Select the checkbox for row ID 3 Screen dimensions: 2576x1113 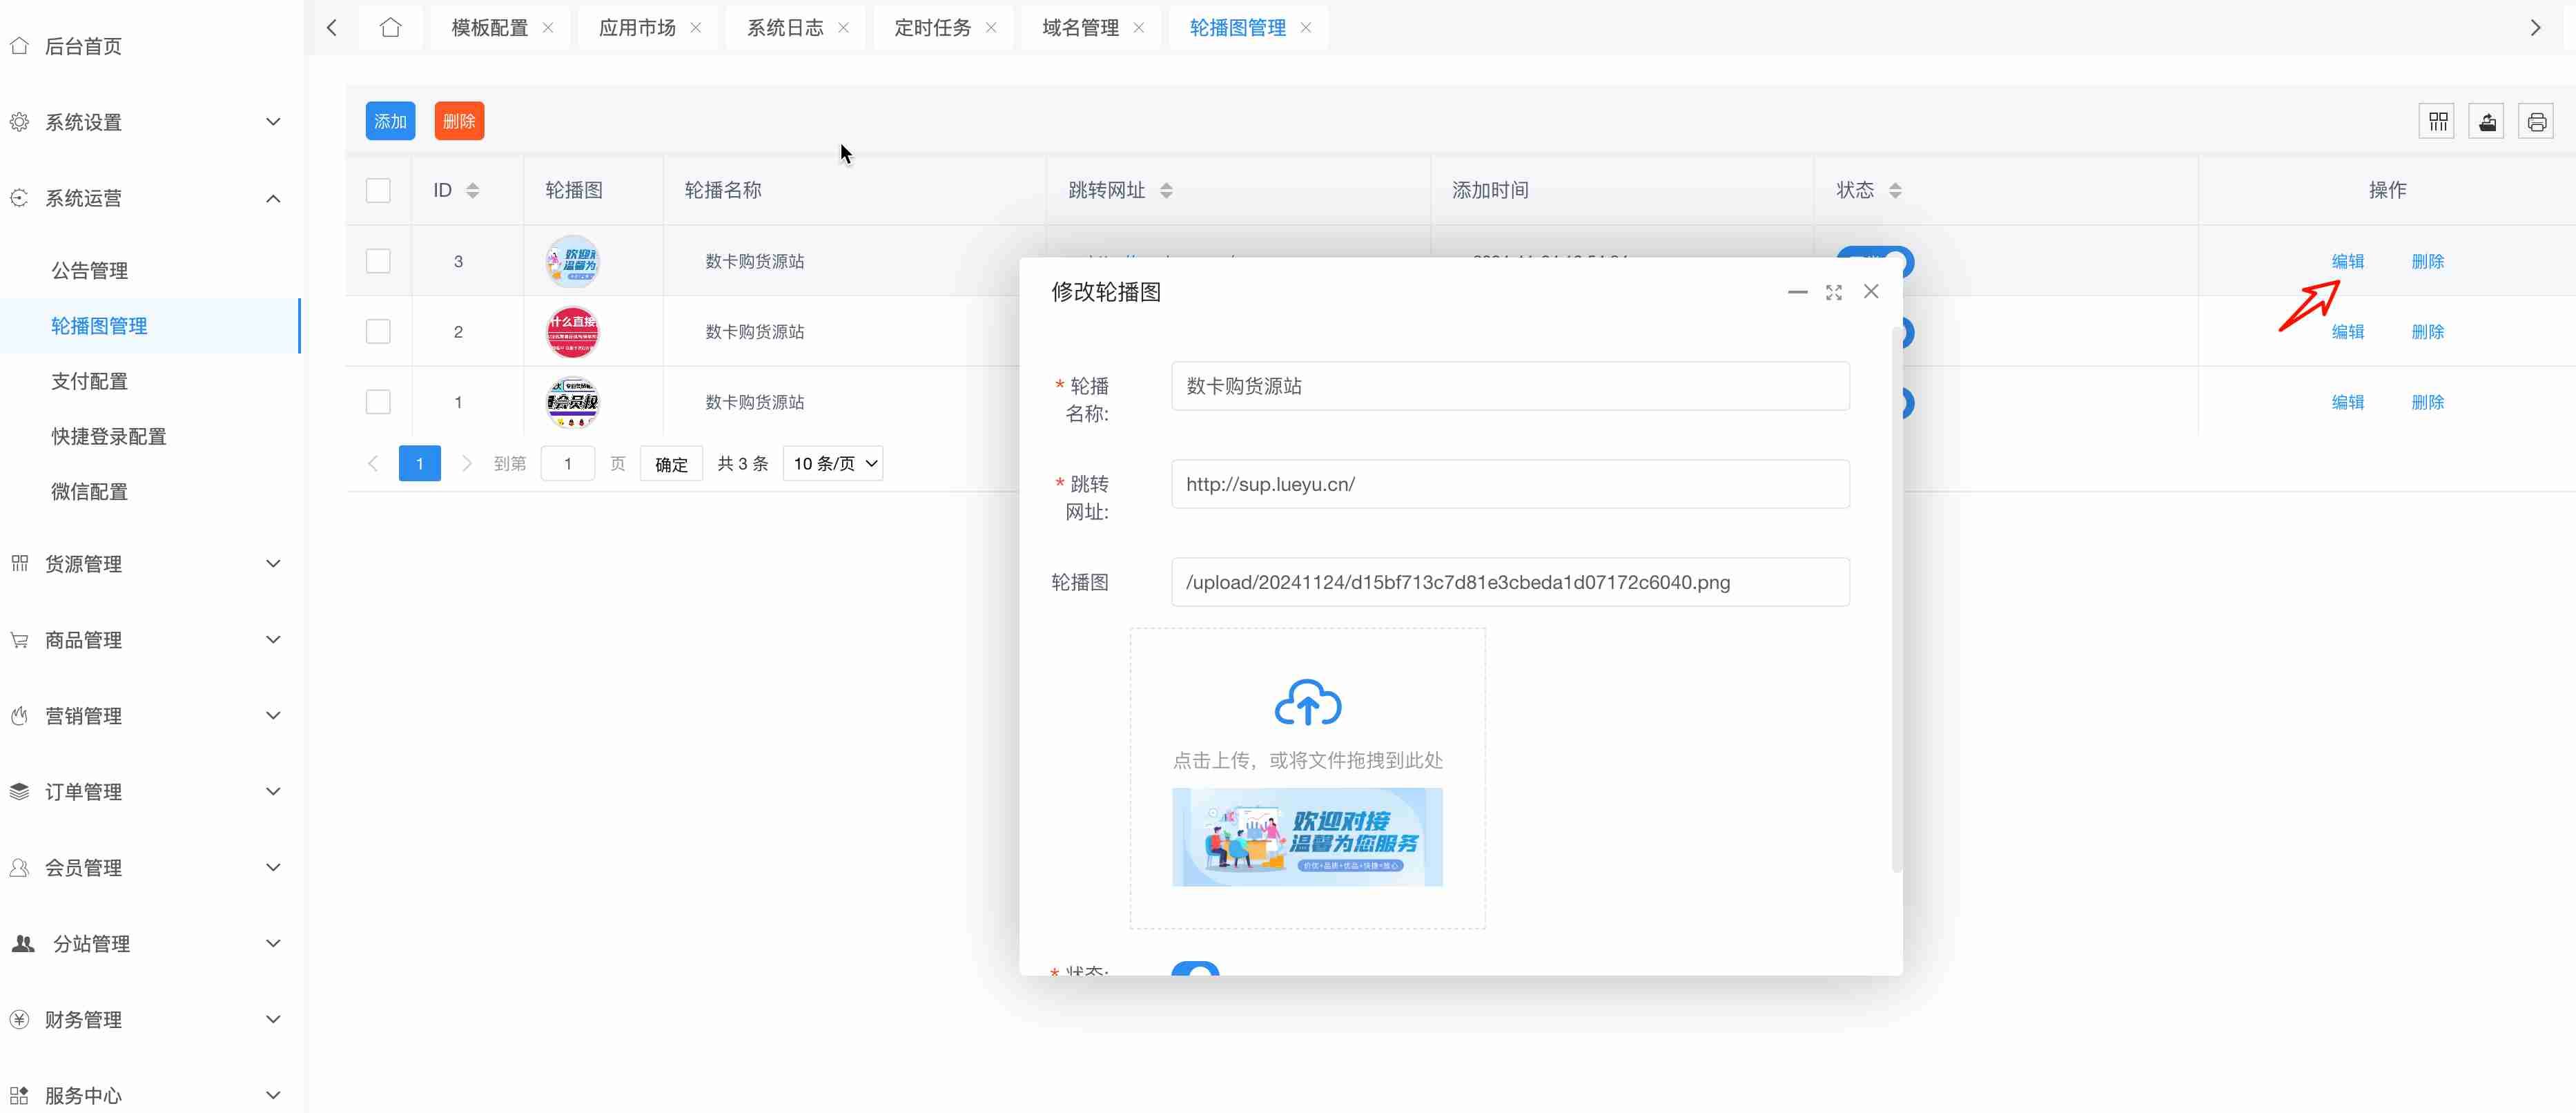tap(378, 261)
